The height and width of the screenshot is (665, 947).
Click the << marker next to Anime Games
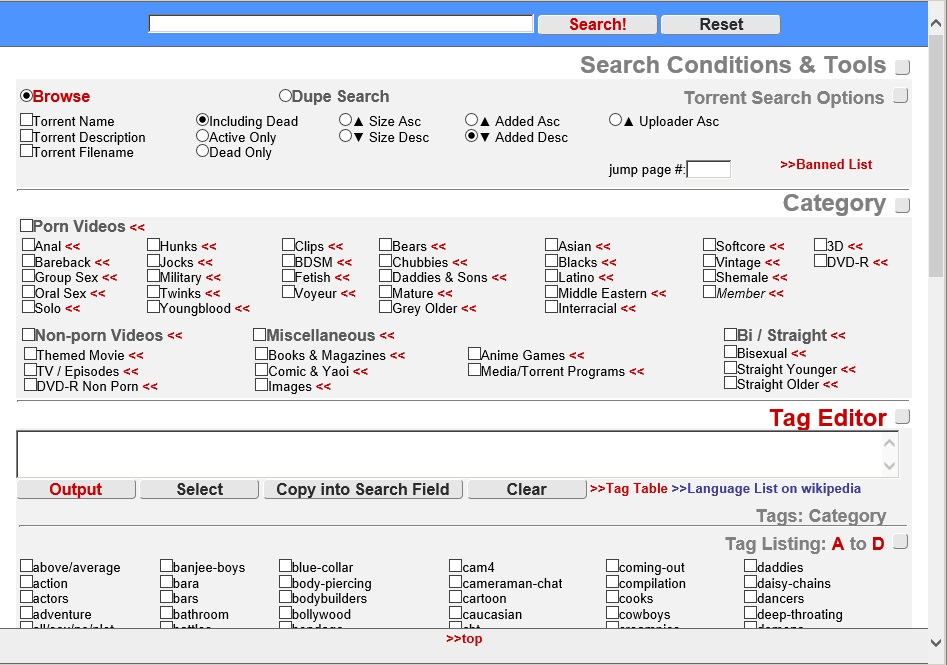point(576,355)
